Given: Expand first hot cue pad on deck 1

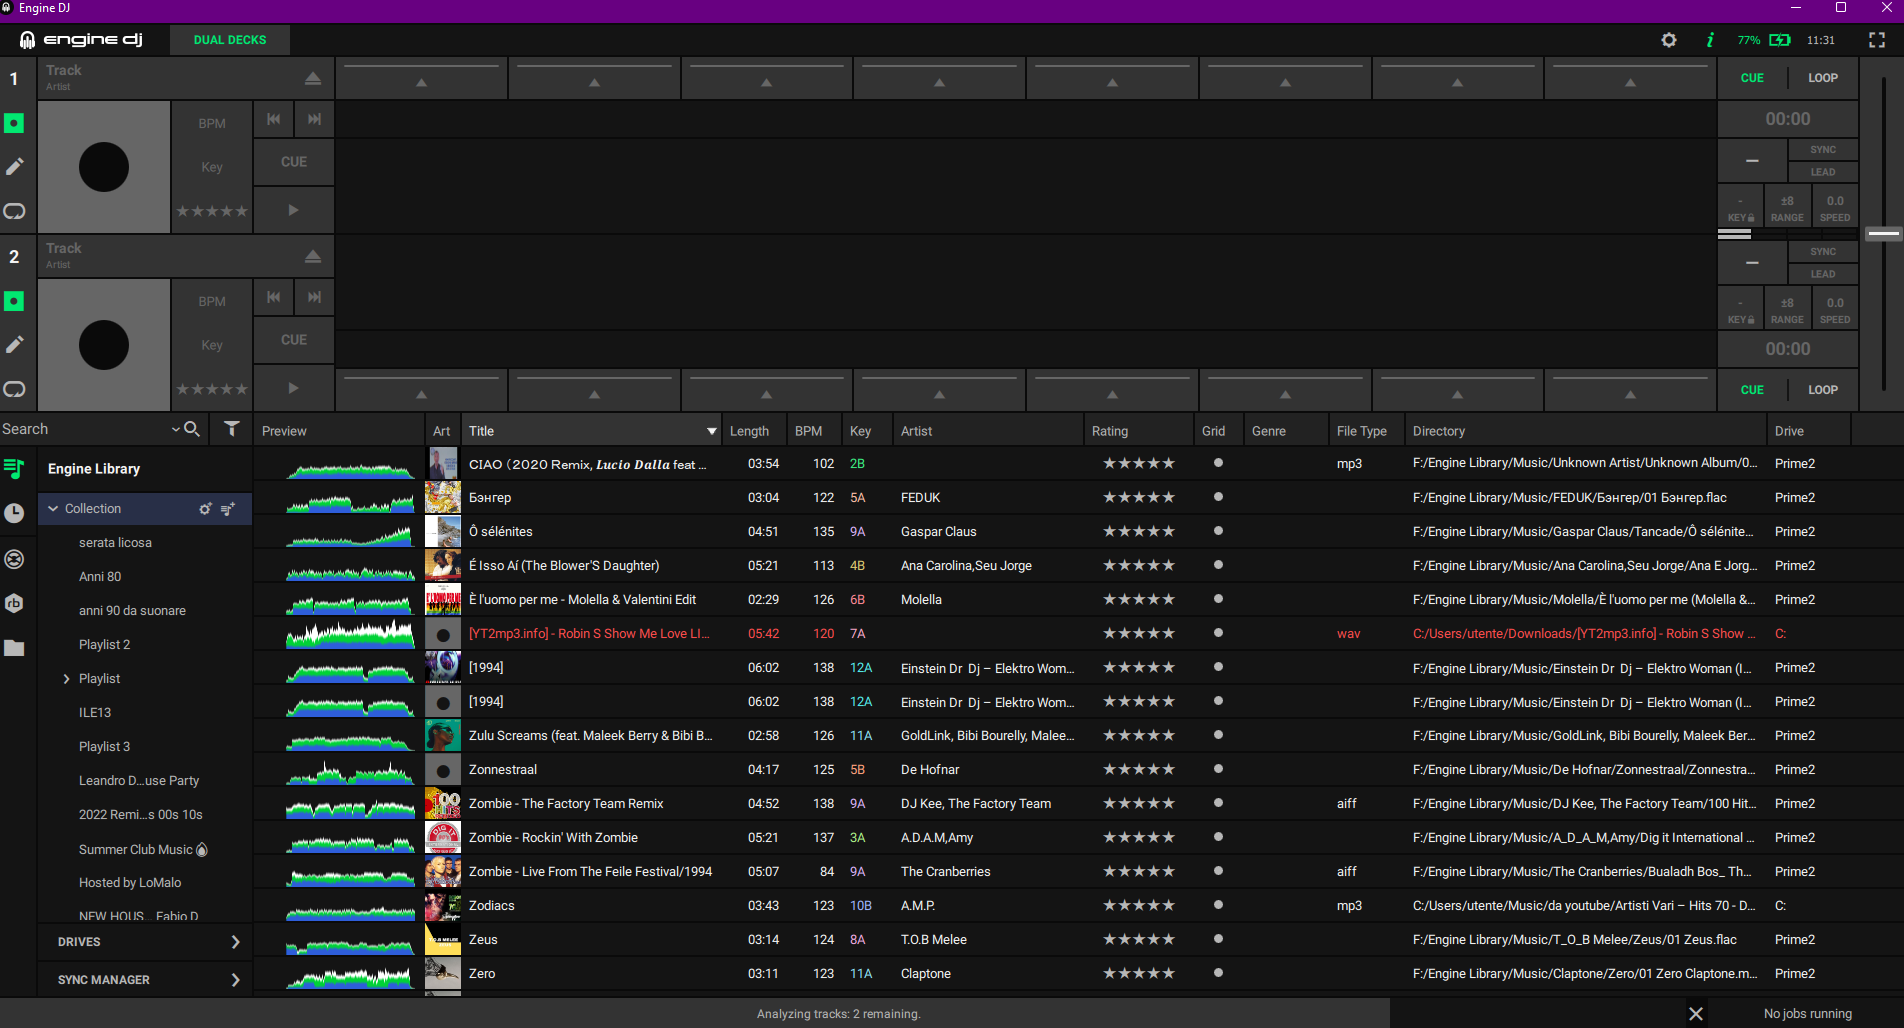Looking at the screenshot, I should 421,78.
